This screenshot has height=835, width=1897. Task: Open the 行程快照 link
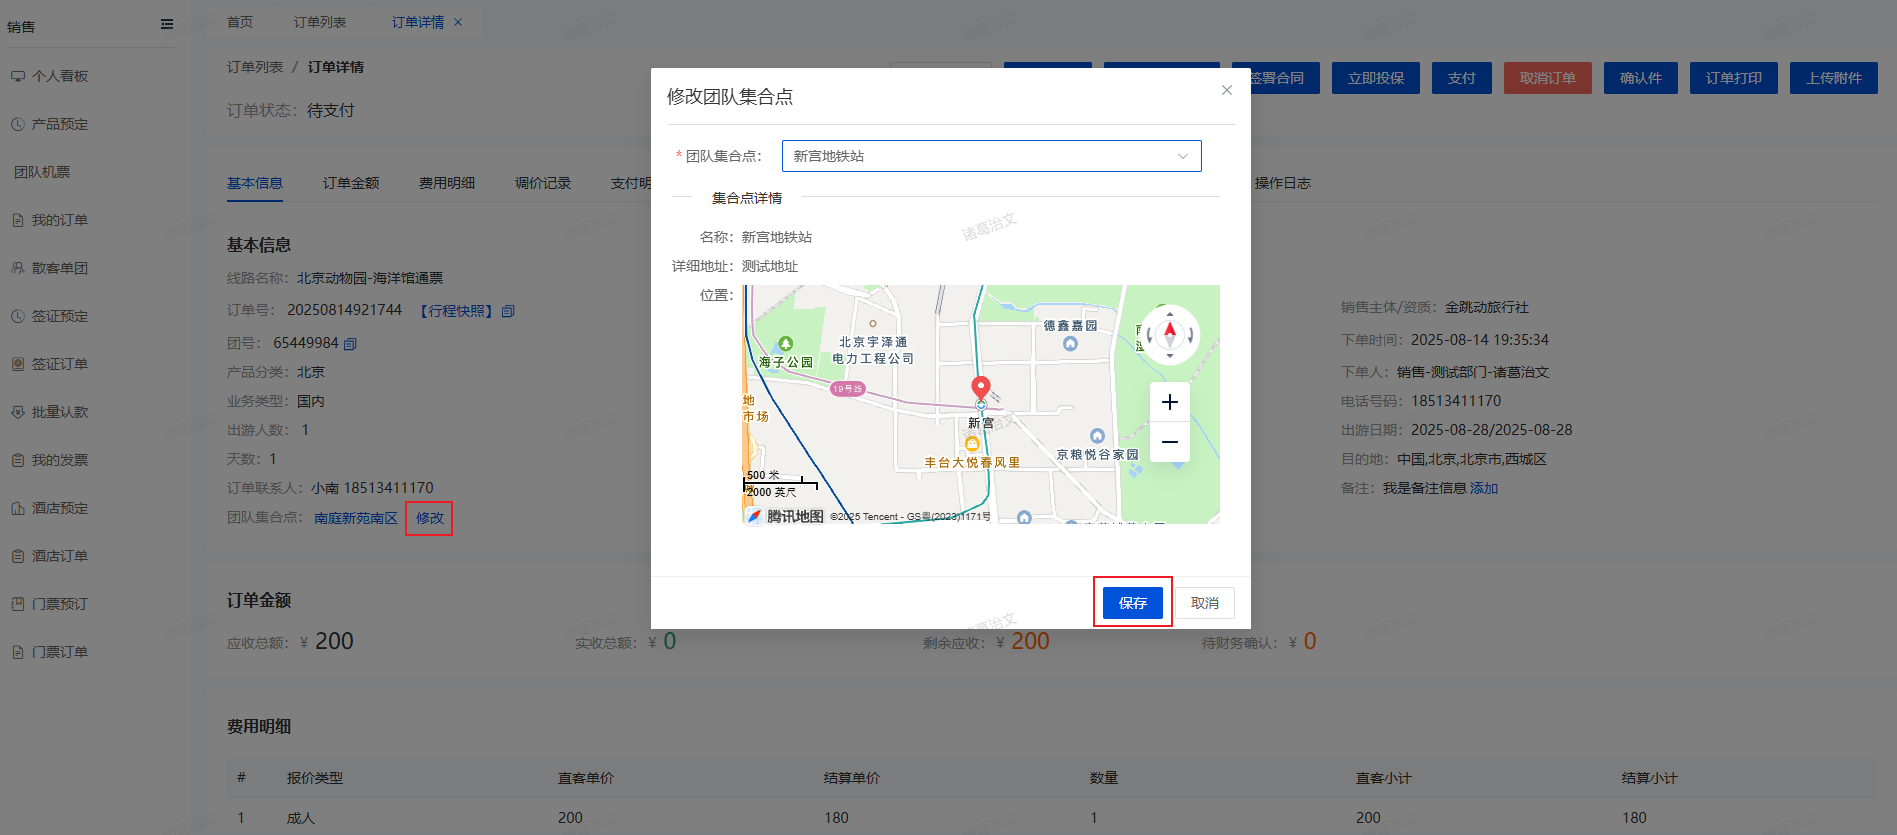coord(456,311)
